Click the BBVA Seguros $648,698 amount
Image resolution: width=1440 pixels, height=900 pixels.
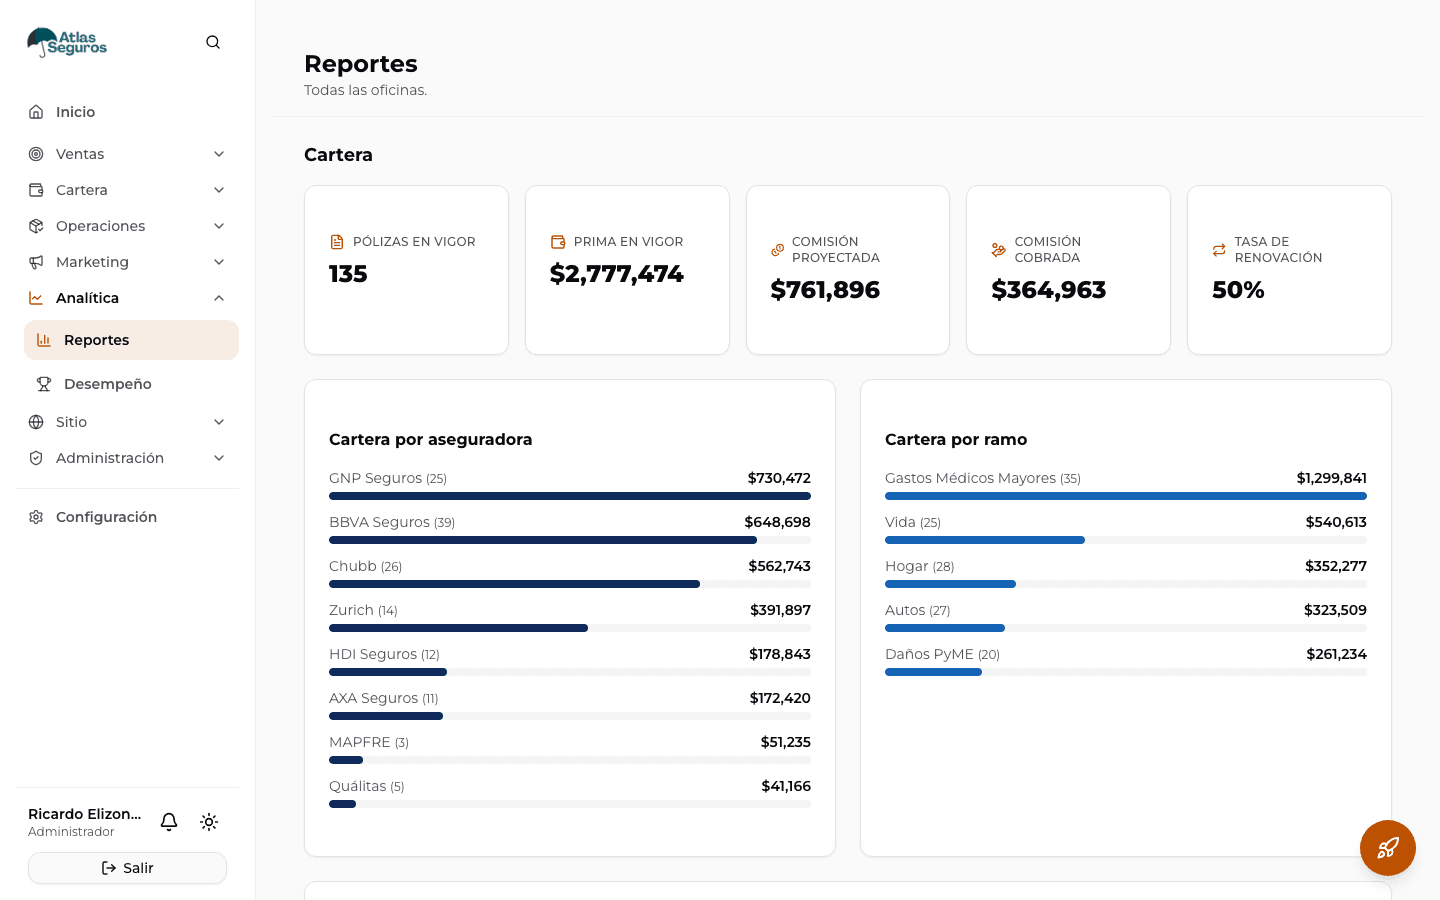tap(778, 522)
